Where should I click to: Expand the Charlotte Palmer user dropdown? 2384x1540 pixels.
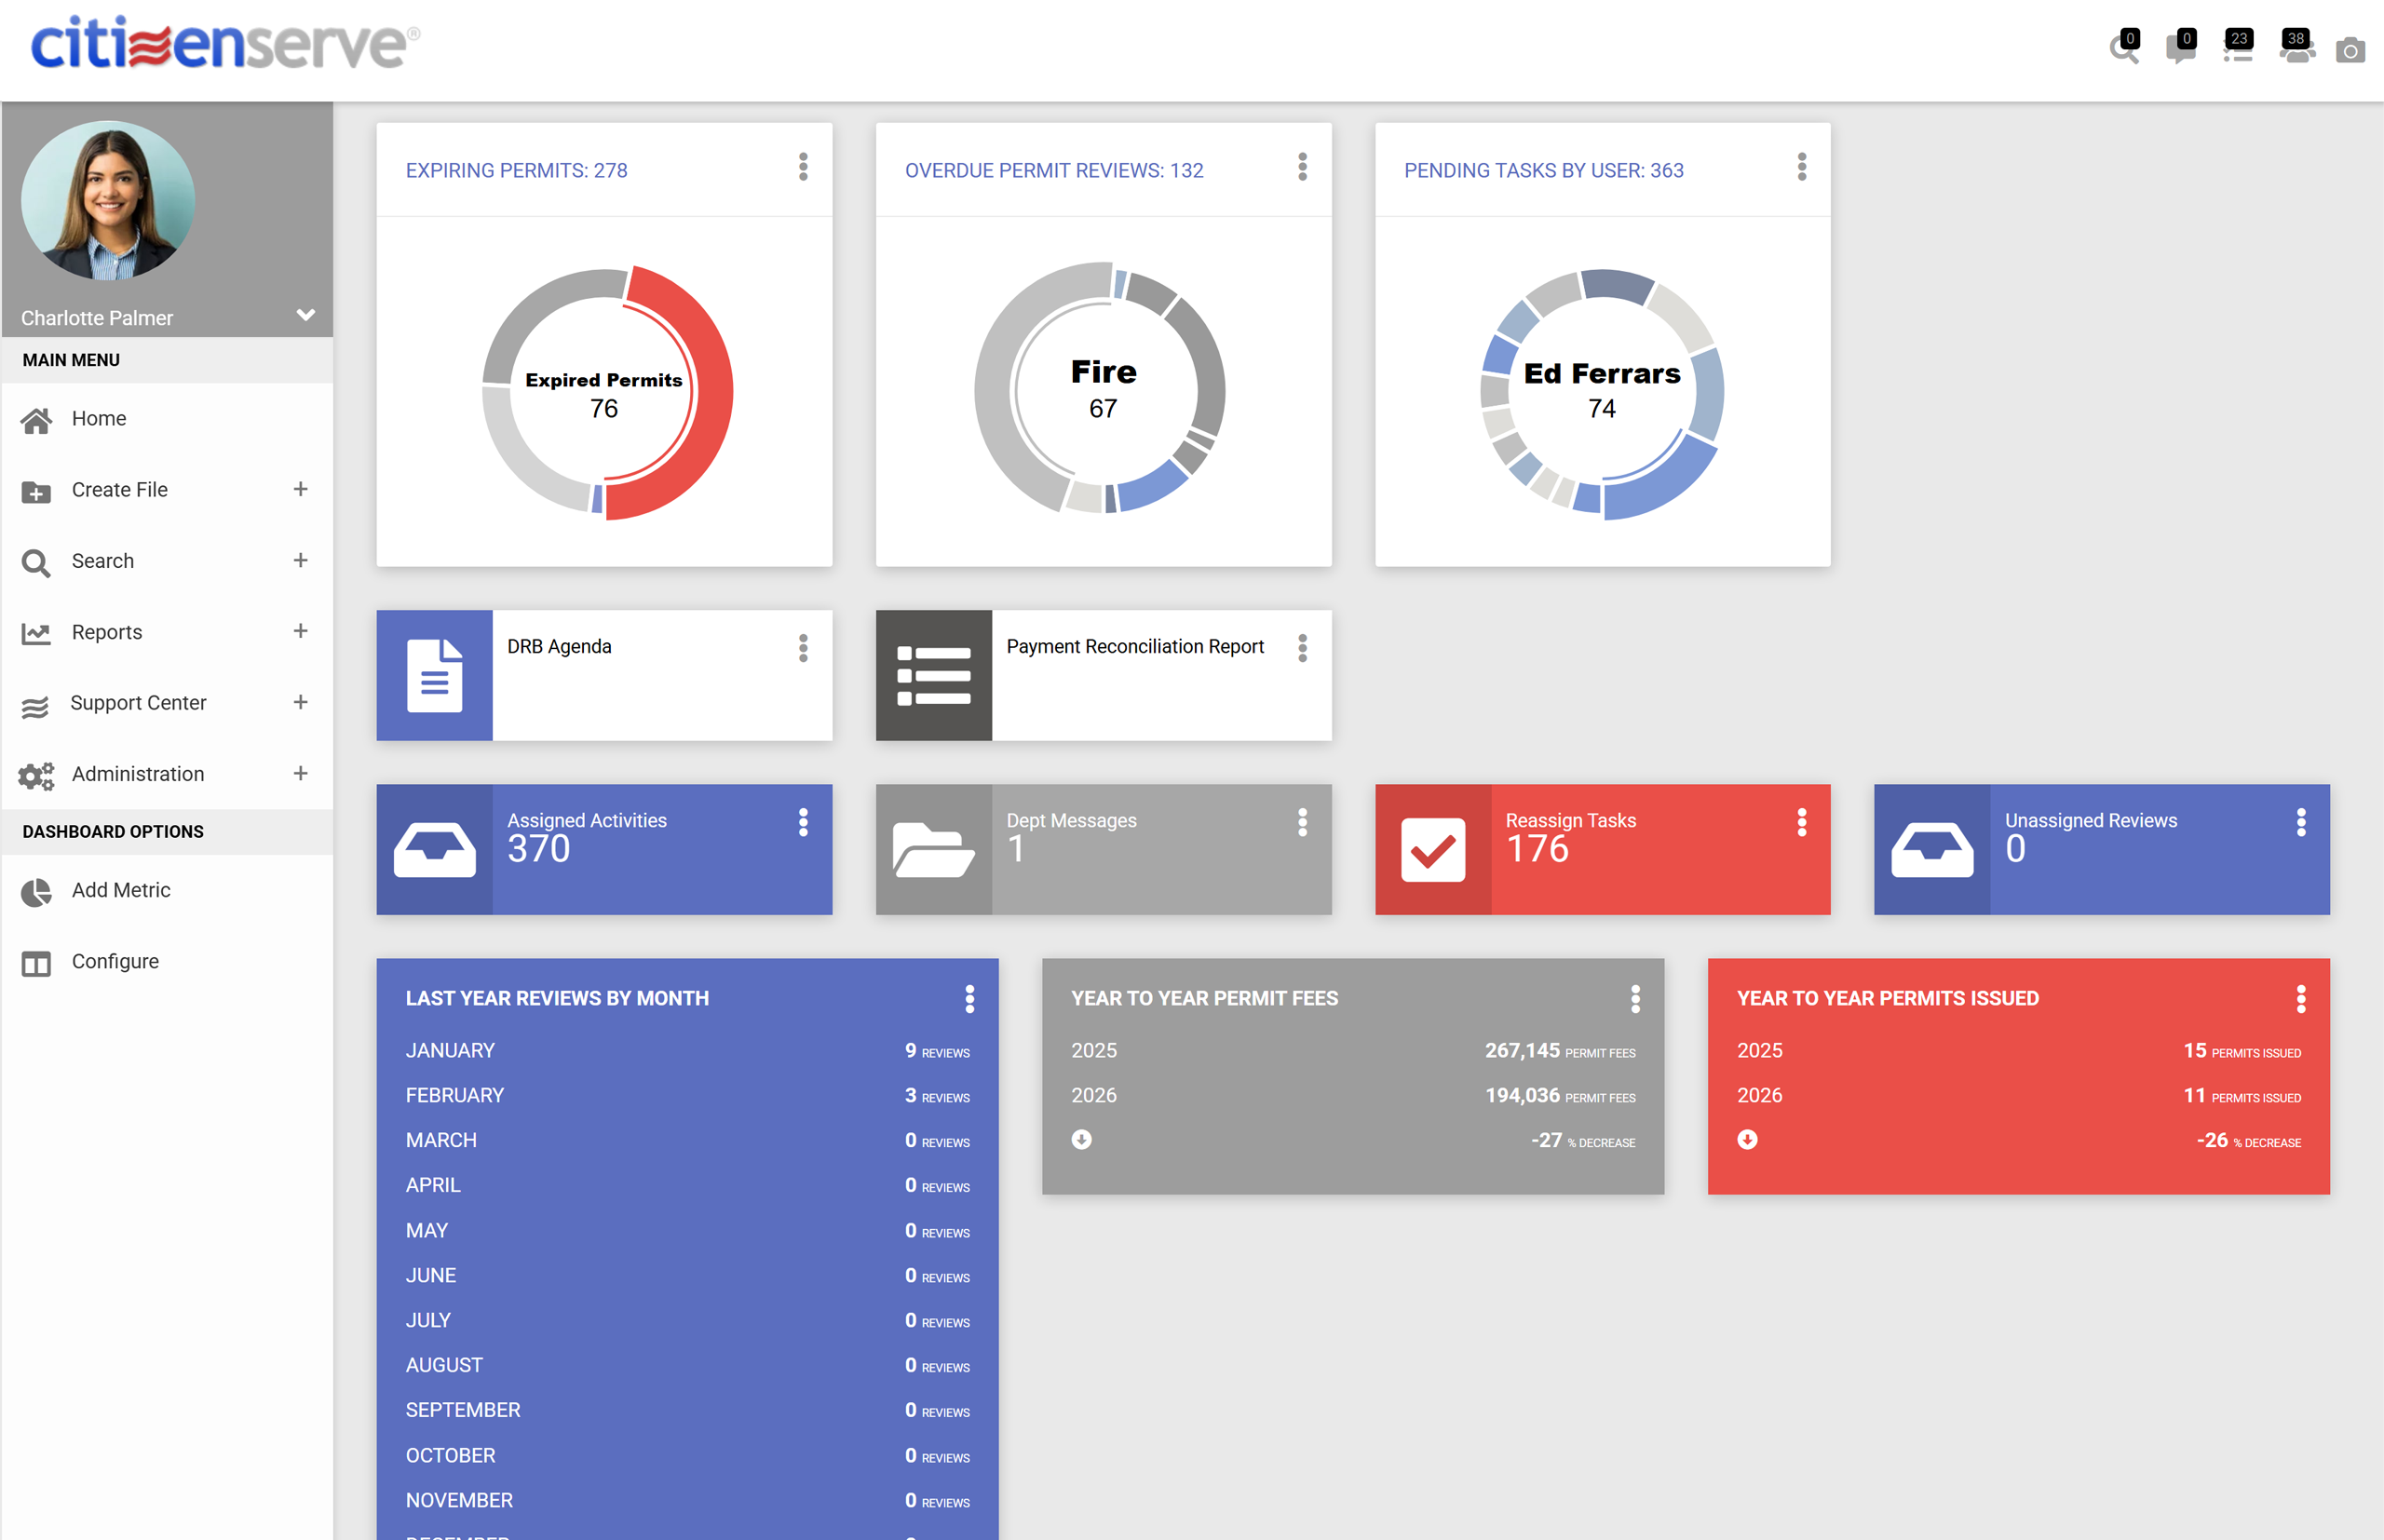point(306,315)
